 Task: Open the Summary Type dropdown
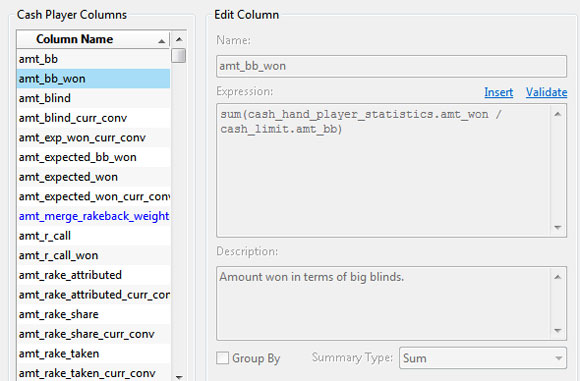pos(483,358)
